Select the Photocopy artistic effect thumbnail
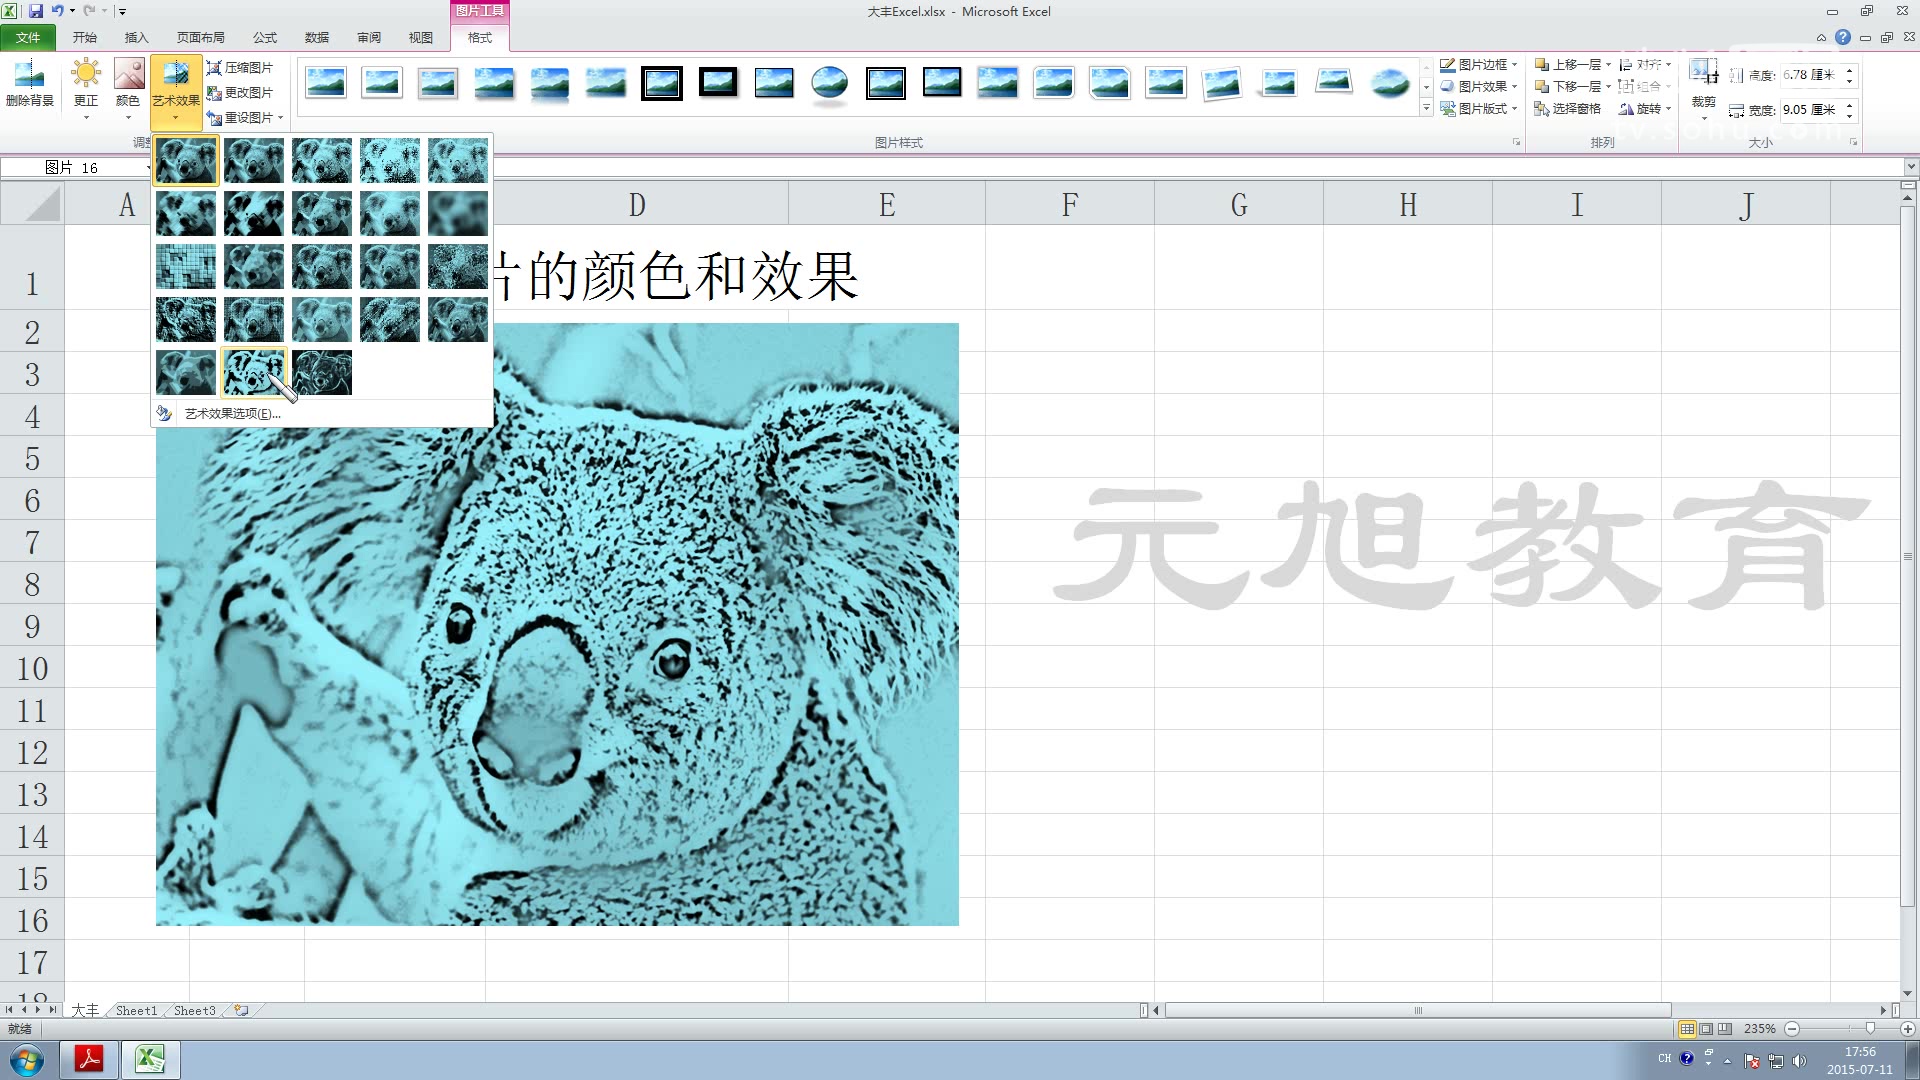This screenshot has width=1920, height=1080. point(253,371)
